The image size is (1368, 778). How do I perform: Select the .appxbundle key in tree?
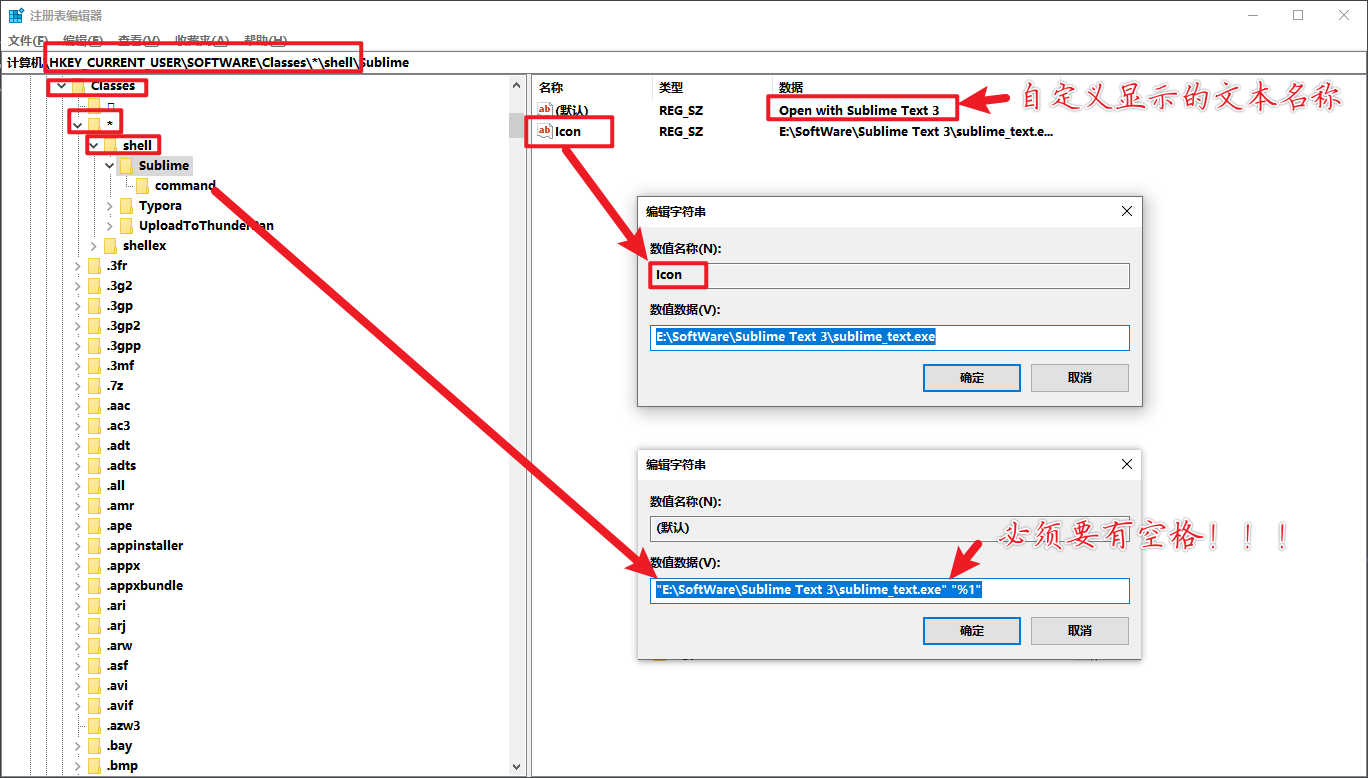coord(144,585)
